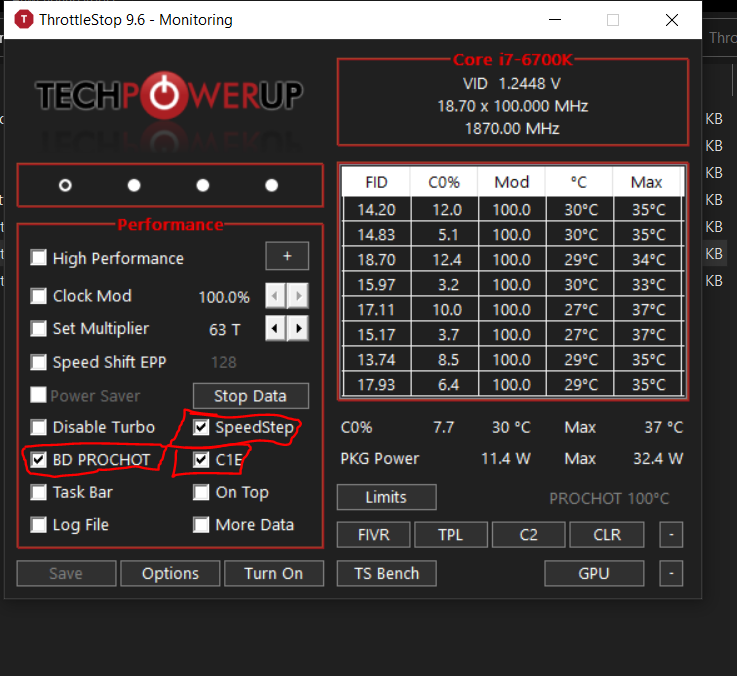Click the minus button next to GPU
Image resolution: width=737 pixels, height=676 pixels.
pyautogui.click(x=671, y=573)
